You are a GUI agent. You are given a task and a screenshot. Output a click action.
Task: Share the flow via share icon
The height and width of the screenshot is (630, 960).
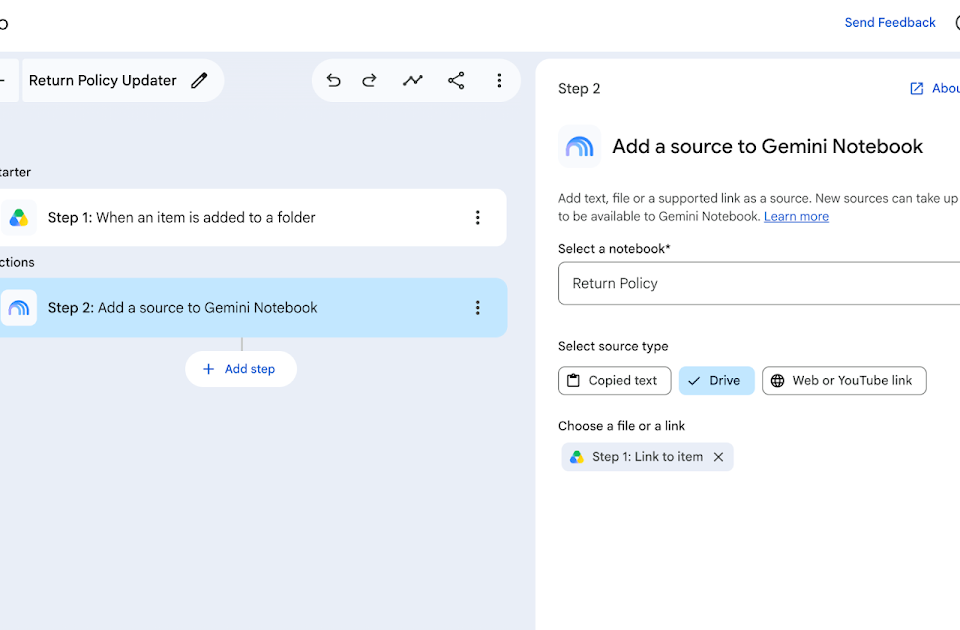pos(456,80)
